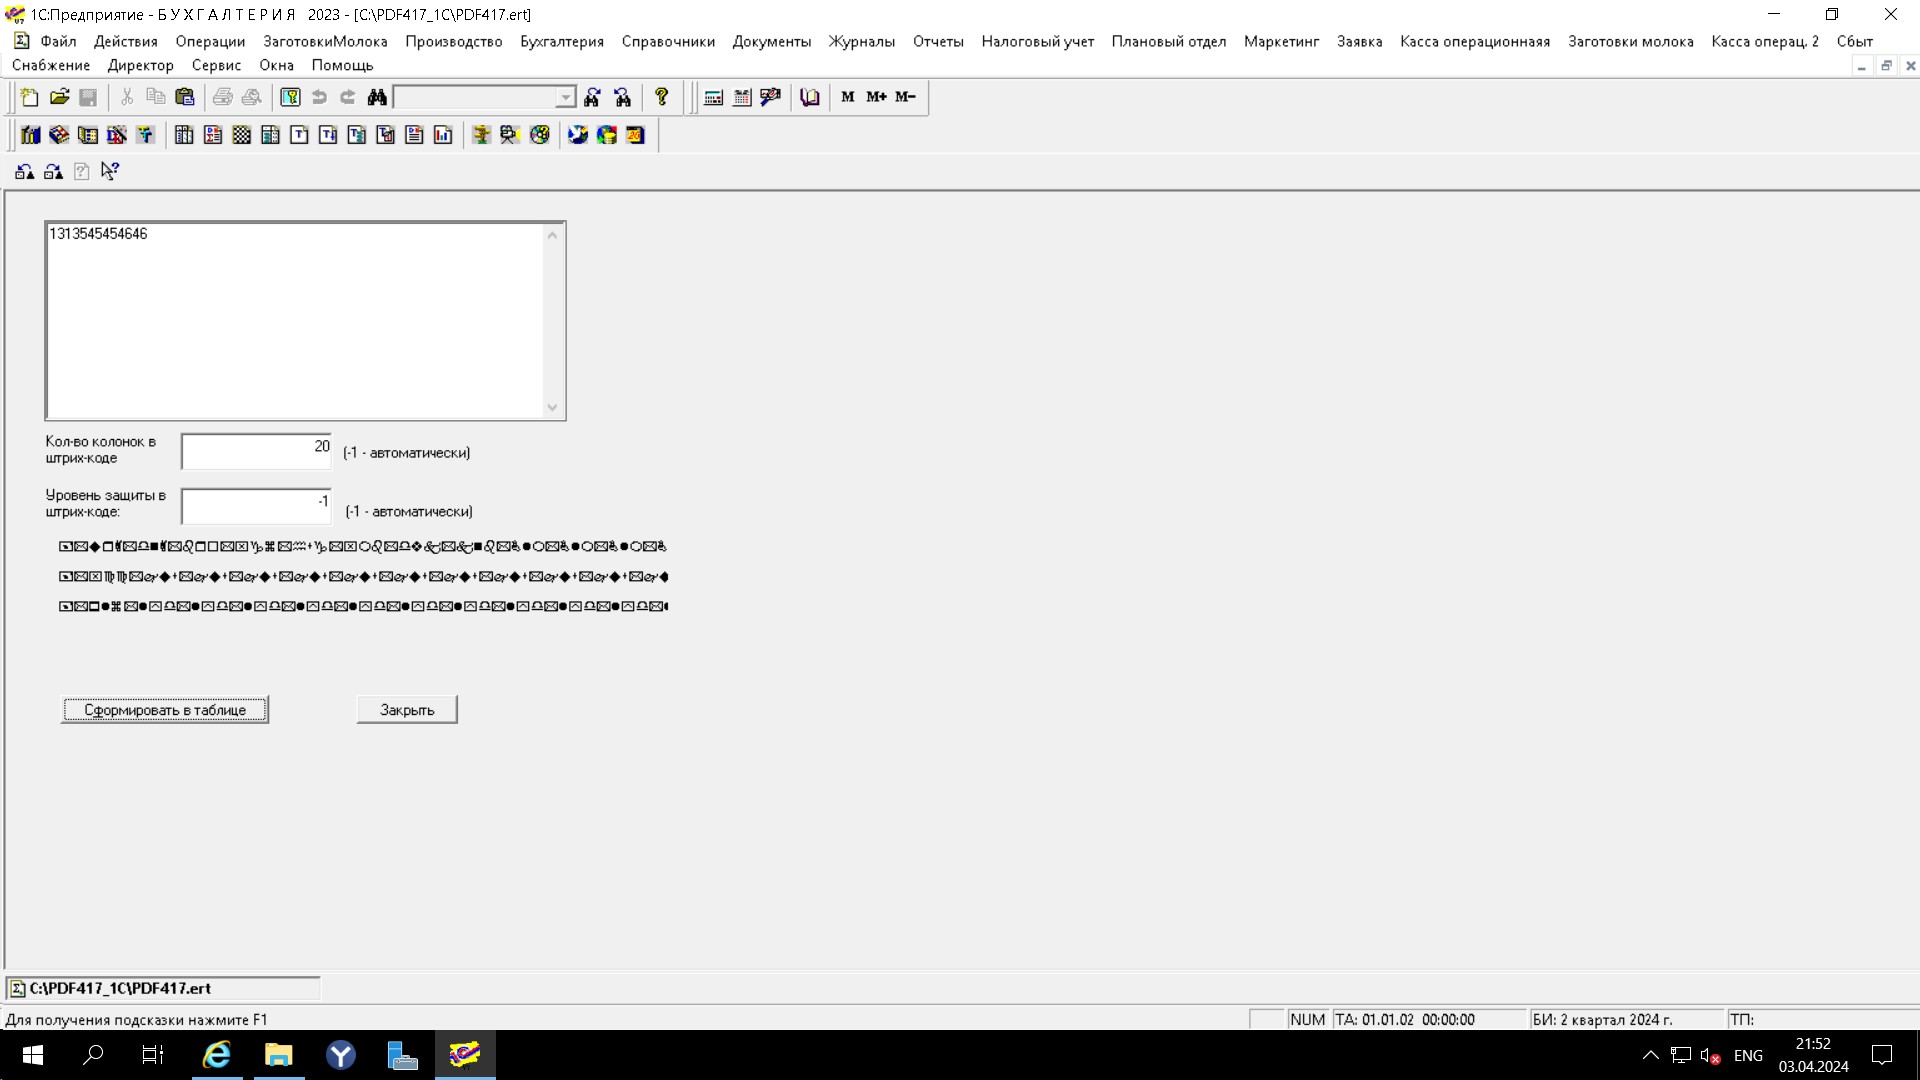Viewport: 1920px width, 1080px height.
Task: Open the Налоговый учет menu
Action: click(1038, 41)
